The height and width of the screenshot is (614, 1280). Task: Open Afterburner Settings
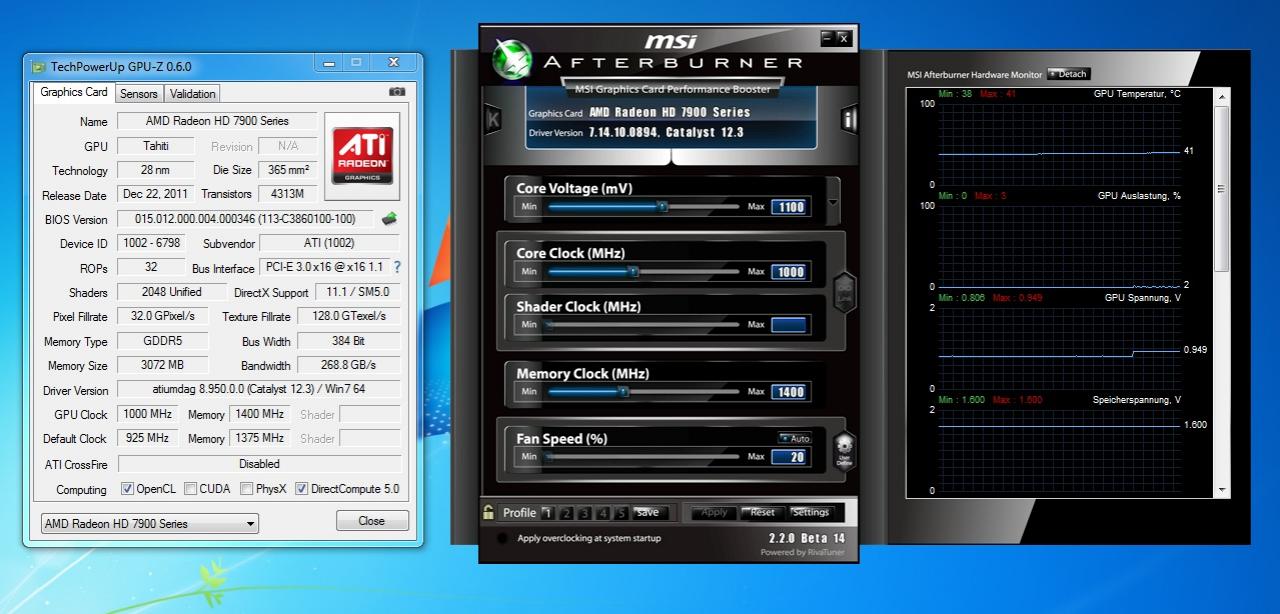point(810,513)
